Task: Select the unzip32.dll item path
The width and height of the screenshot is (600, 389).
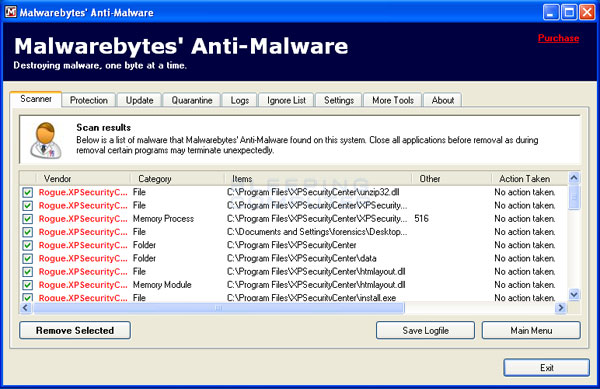Action: click(x=313, y=192)
